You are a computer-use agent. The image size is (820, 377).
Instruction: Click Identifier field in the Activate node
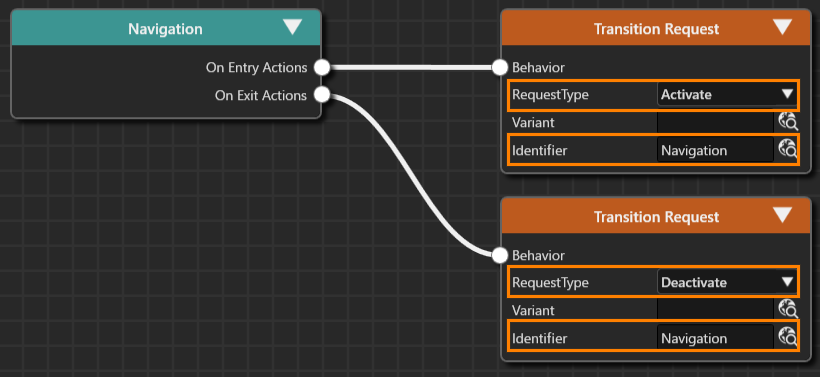coord(715,151)
